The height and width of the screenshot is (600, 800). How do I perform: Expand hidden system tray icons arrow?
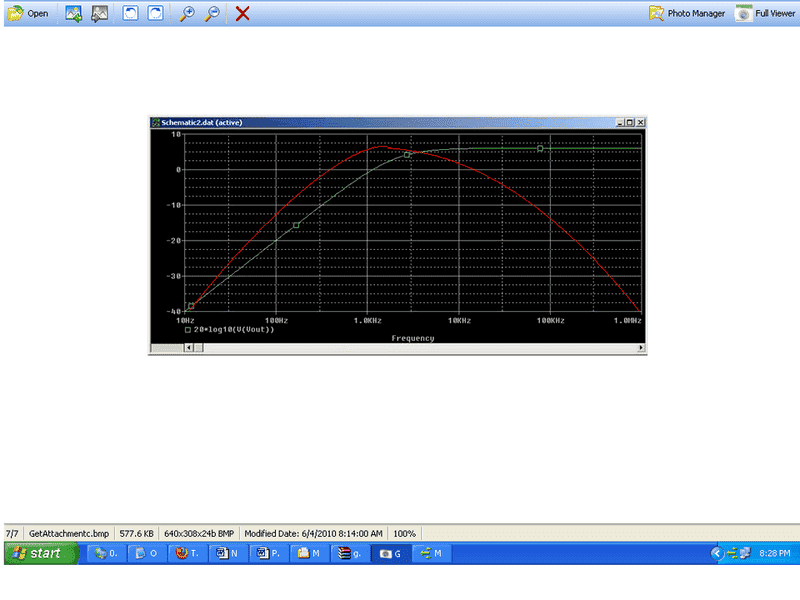(716, 553)
